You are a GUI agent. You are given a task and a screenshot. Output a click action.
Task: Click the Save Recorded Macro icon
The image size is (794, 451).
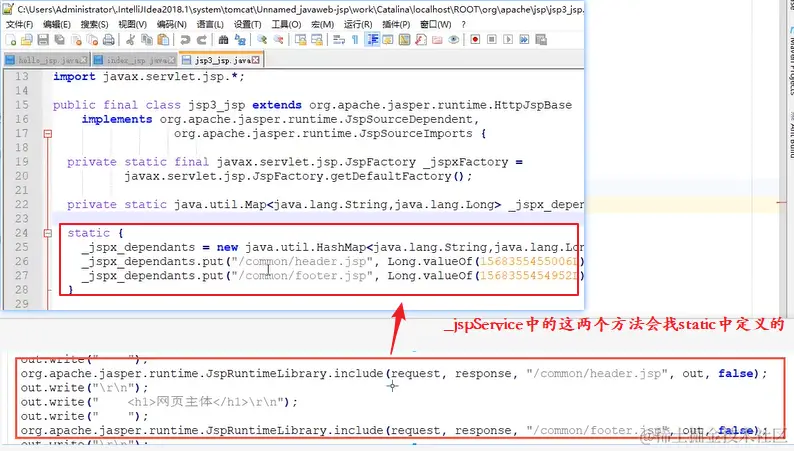541,39
